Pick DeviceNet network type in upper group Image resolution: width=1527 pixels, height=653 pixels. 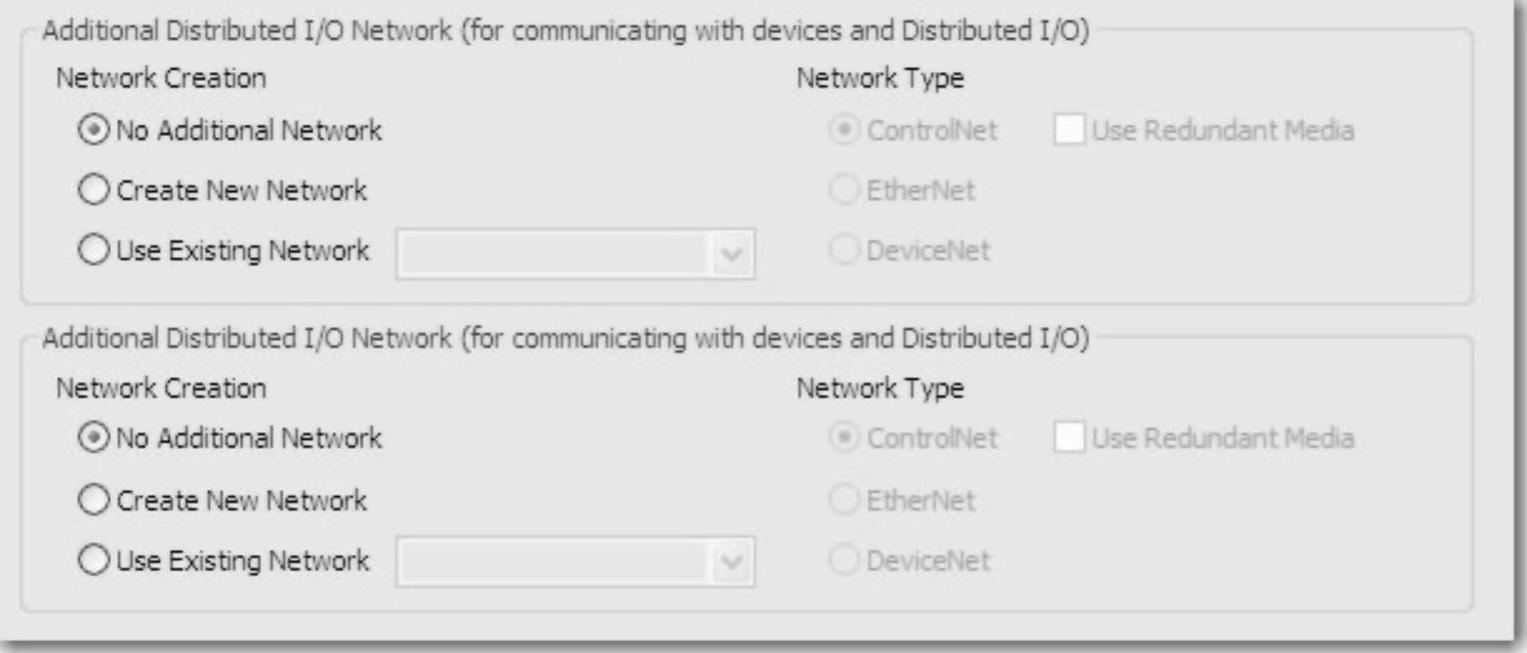click(x=842, y=251)
